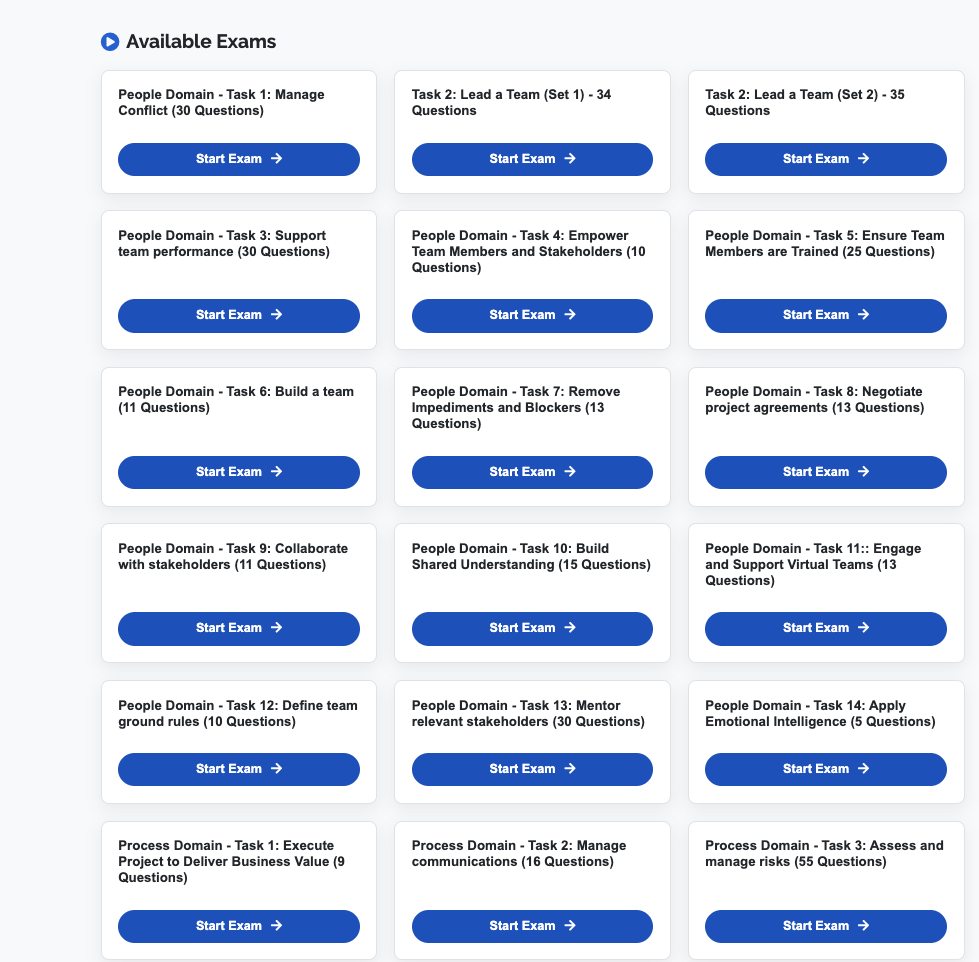Start Engage and Support Virtual Teams exam
The width and height of the screenshot is (979, 962).
825,628
